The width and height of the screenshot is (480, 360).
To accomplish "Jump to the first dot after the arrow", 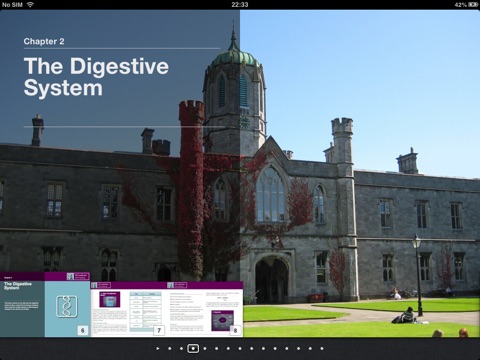I will point(170,349).
